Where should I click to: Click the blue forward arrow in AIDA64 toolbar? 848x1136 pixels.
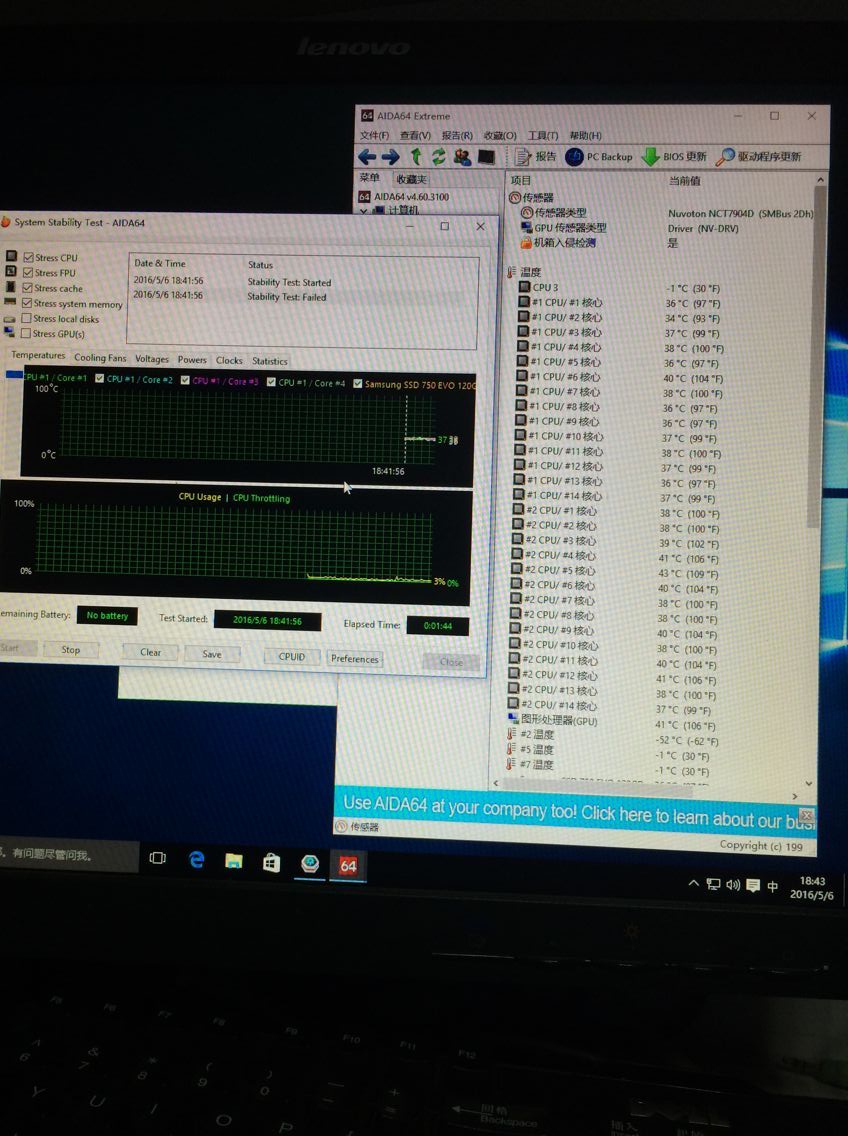391,156
